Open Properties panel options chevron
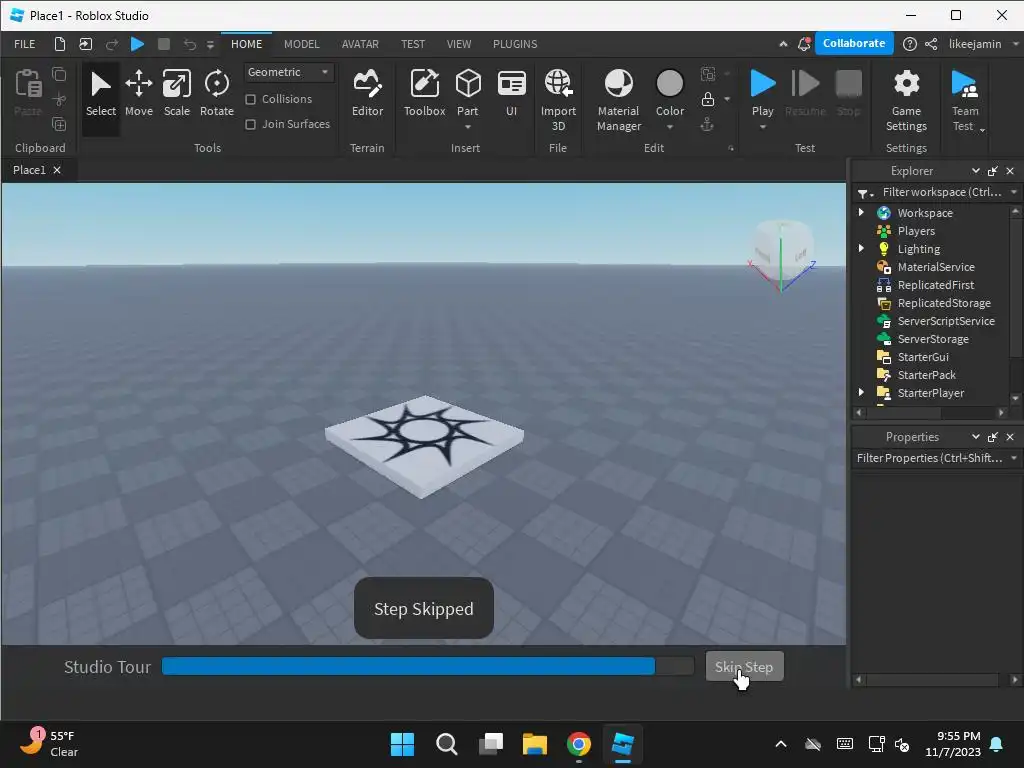Image resolution: width=1024 pixels, height=768 pixels. click(x=976, y=436)
